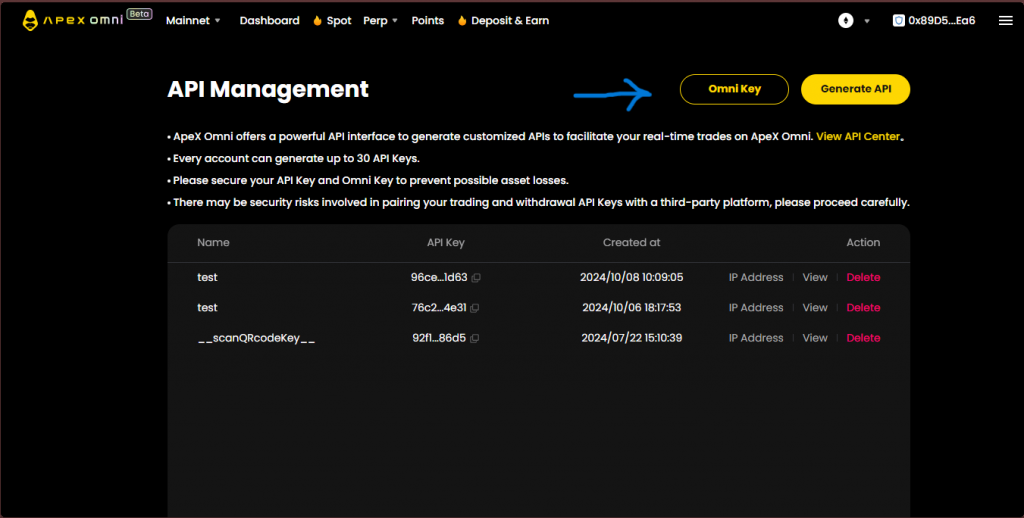This screenshot has width=1024, height=518.
Task: Follow the View API Center link
Action: pyautogui.click(x=858, y=136)
